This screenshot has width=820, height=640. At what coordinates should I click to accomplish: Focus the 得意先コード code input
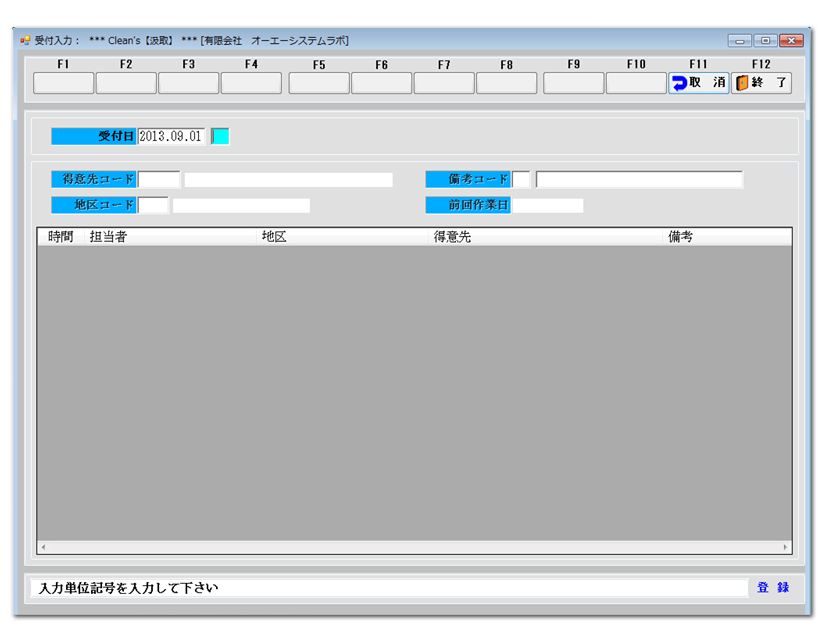(x=159, y=179)
